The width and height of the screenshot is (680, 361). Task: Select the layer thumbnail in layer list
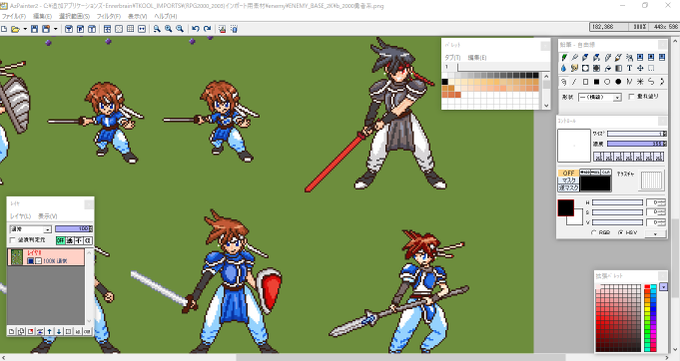(x=17, y=257)
